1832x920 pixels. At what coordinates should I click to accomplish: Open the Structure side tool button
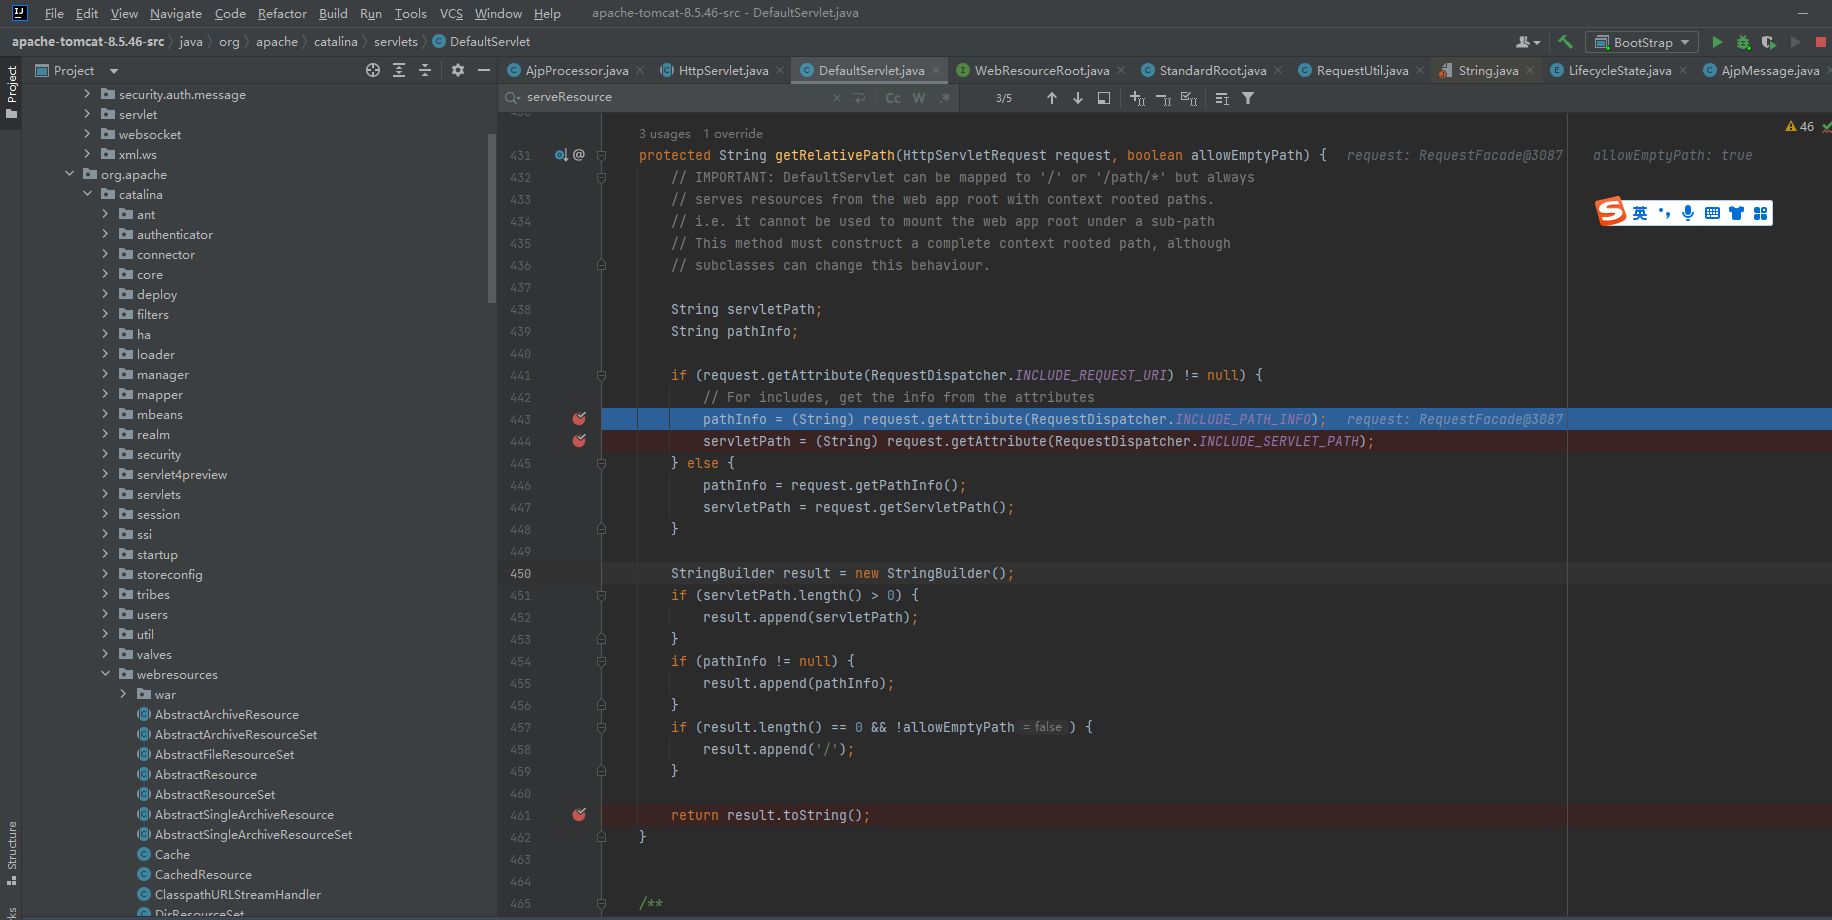[x=11, y=852]
